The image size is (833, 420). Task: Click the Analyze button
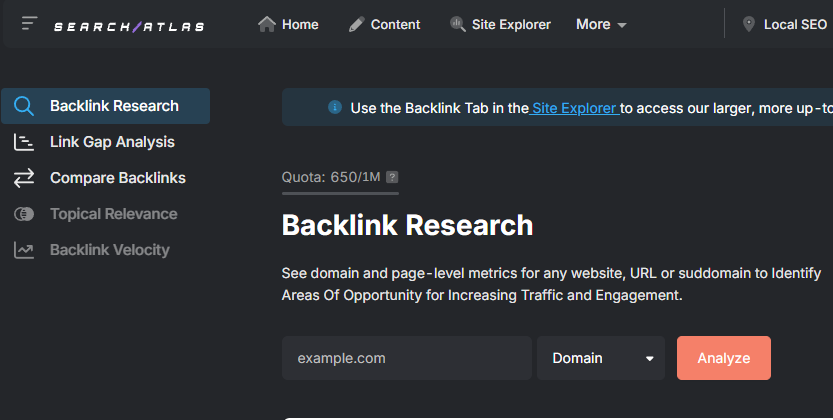tap(724, 358)
